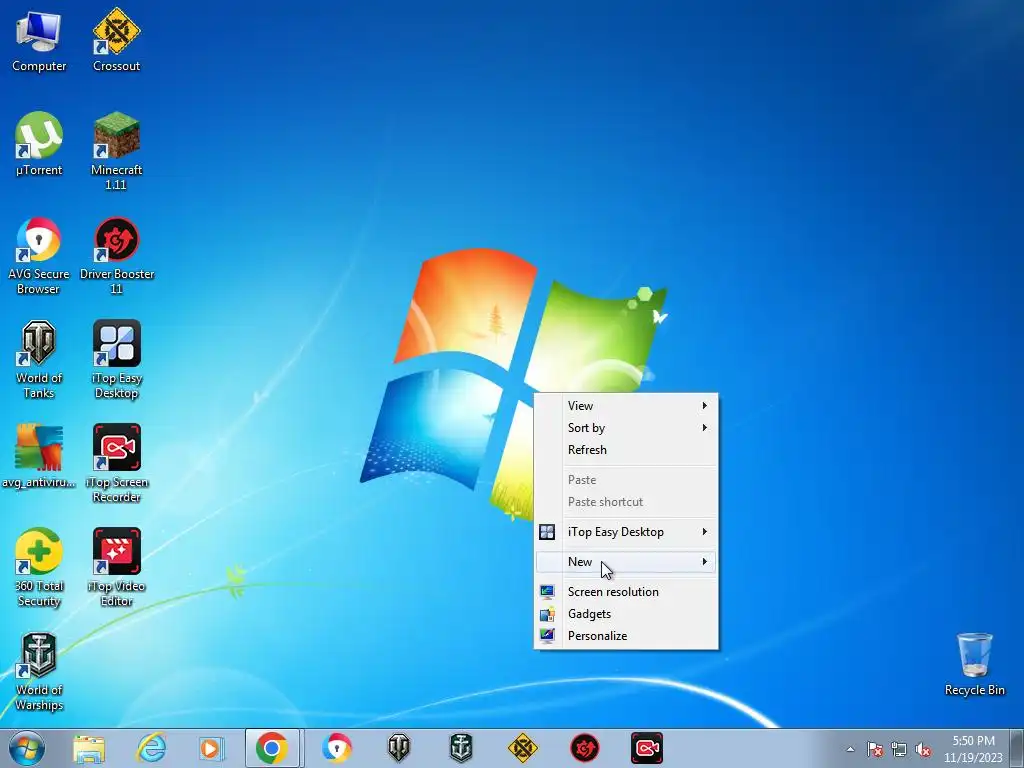This screenshot has height=768, width=1024.
Task: Open Windows Explorer from the taskbar
Action: pyautogui.click(x=89, y=748)
